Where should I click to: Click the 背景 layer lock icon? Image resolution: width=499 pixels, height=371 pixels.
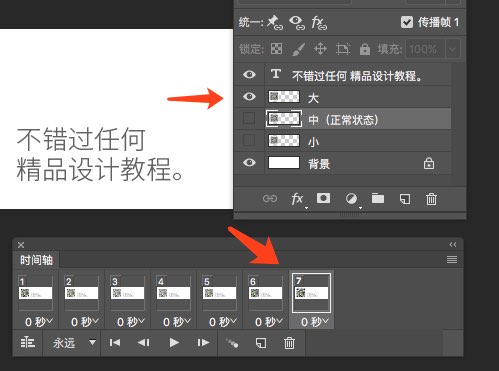[429, 163]
